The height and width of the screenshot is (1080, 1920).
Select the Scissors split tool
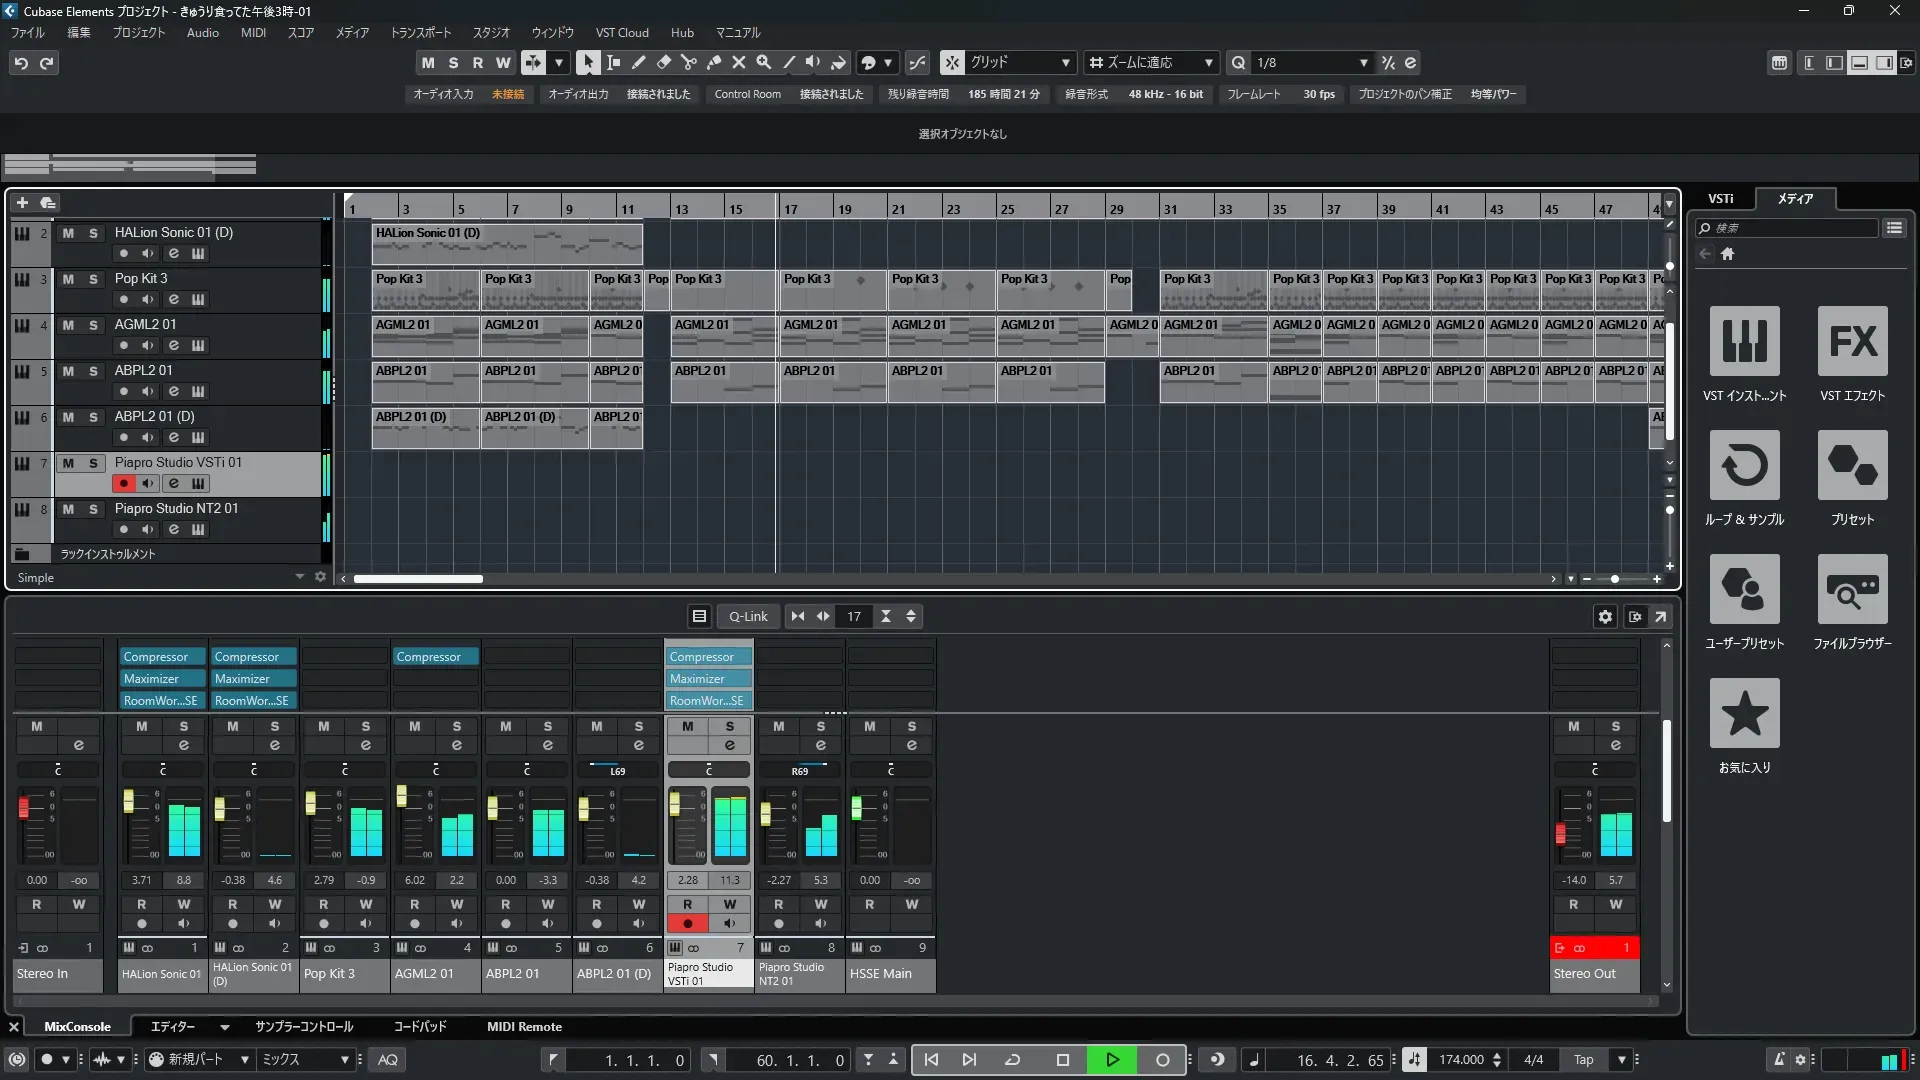(x=688, y=62)
